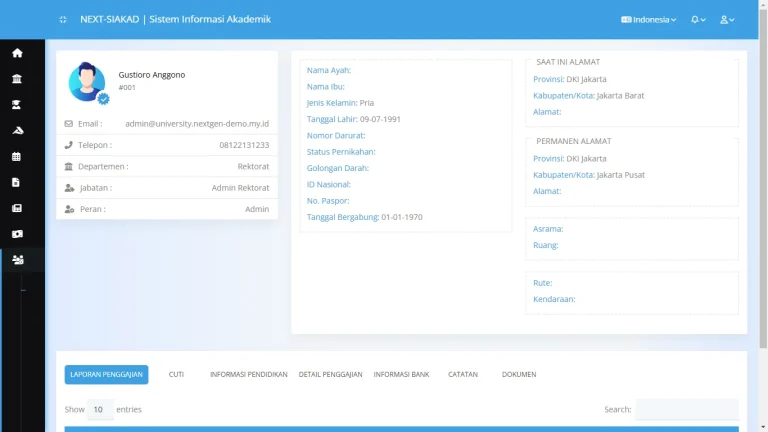Go to the Detail Penggajian tab
This screenshot has height=432, width=768.
pos(330,375)
